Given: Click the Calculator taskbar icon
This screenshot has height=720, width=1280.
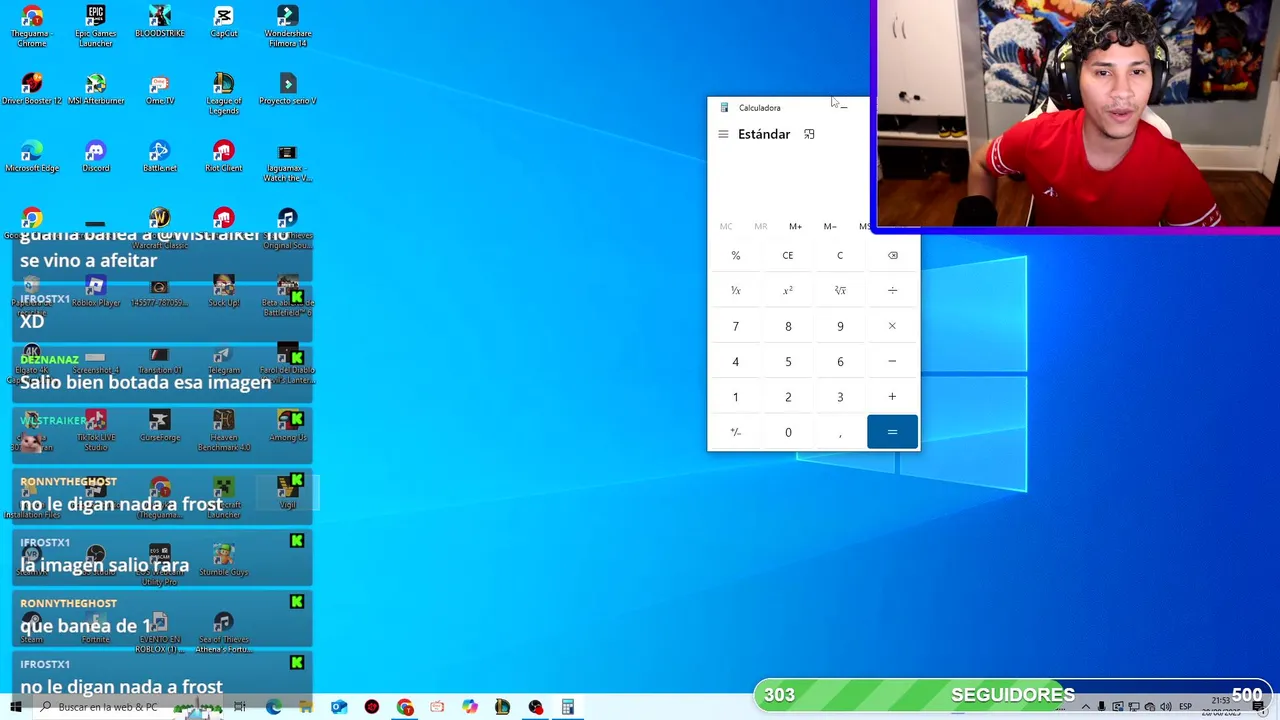Looking at the screenshot, I should [567, 707].
